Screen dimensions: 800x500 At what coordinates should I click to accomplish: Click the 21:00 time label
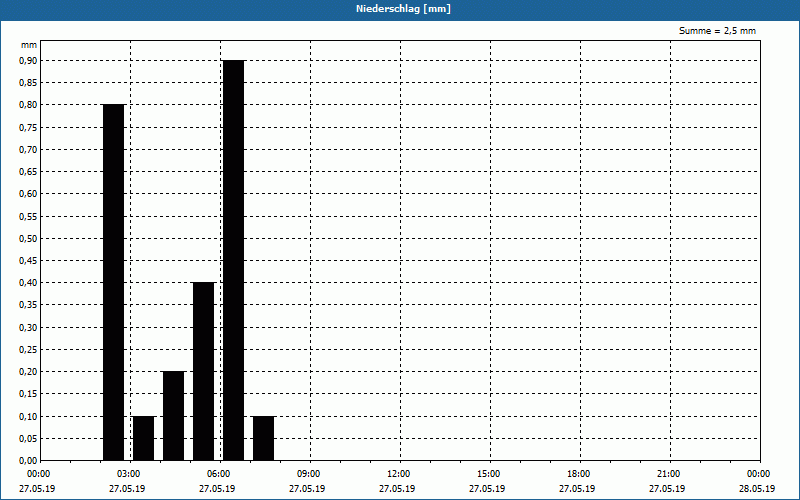[x=668, y=474]
